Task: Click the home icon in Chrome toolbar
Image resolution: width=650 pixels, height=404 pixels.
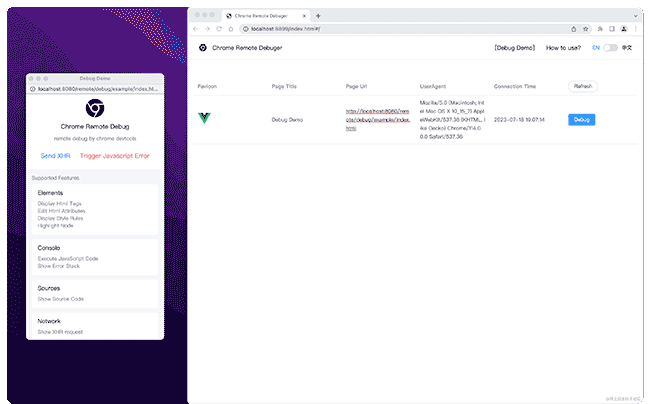Action: 231,29
